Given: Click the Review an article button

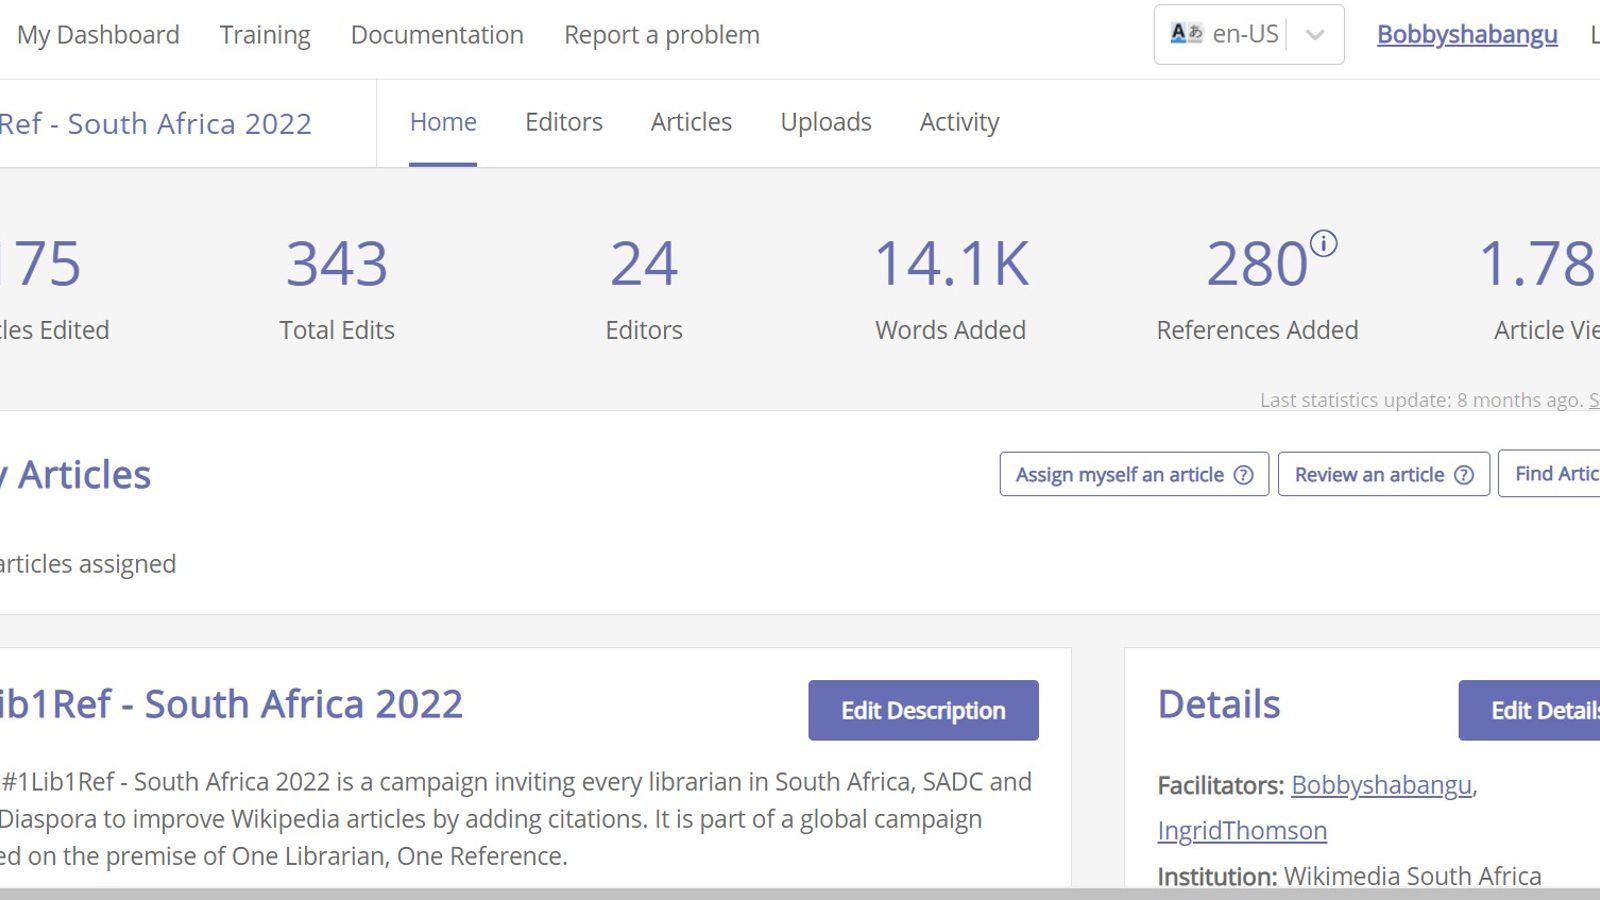Looking at the screenshot, I should (x=1384, y=474).
